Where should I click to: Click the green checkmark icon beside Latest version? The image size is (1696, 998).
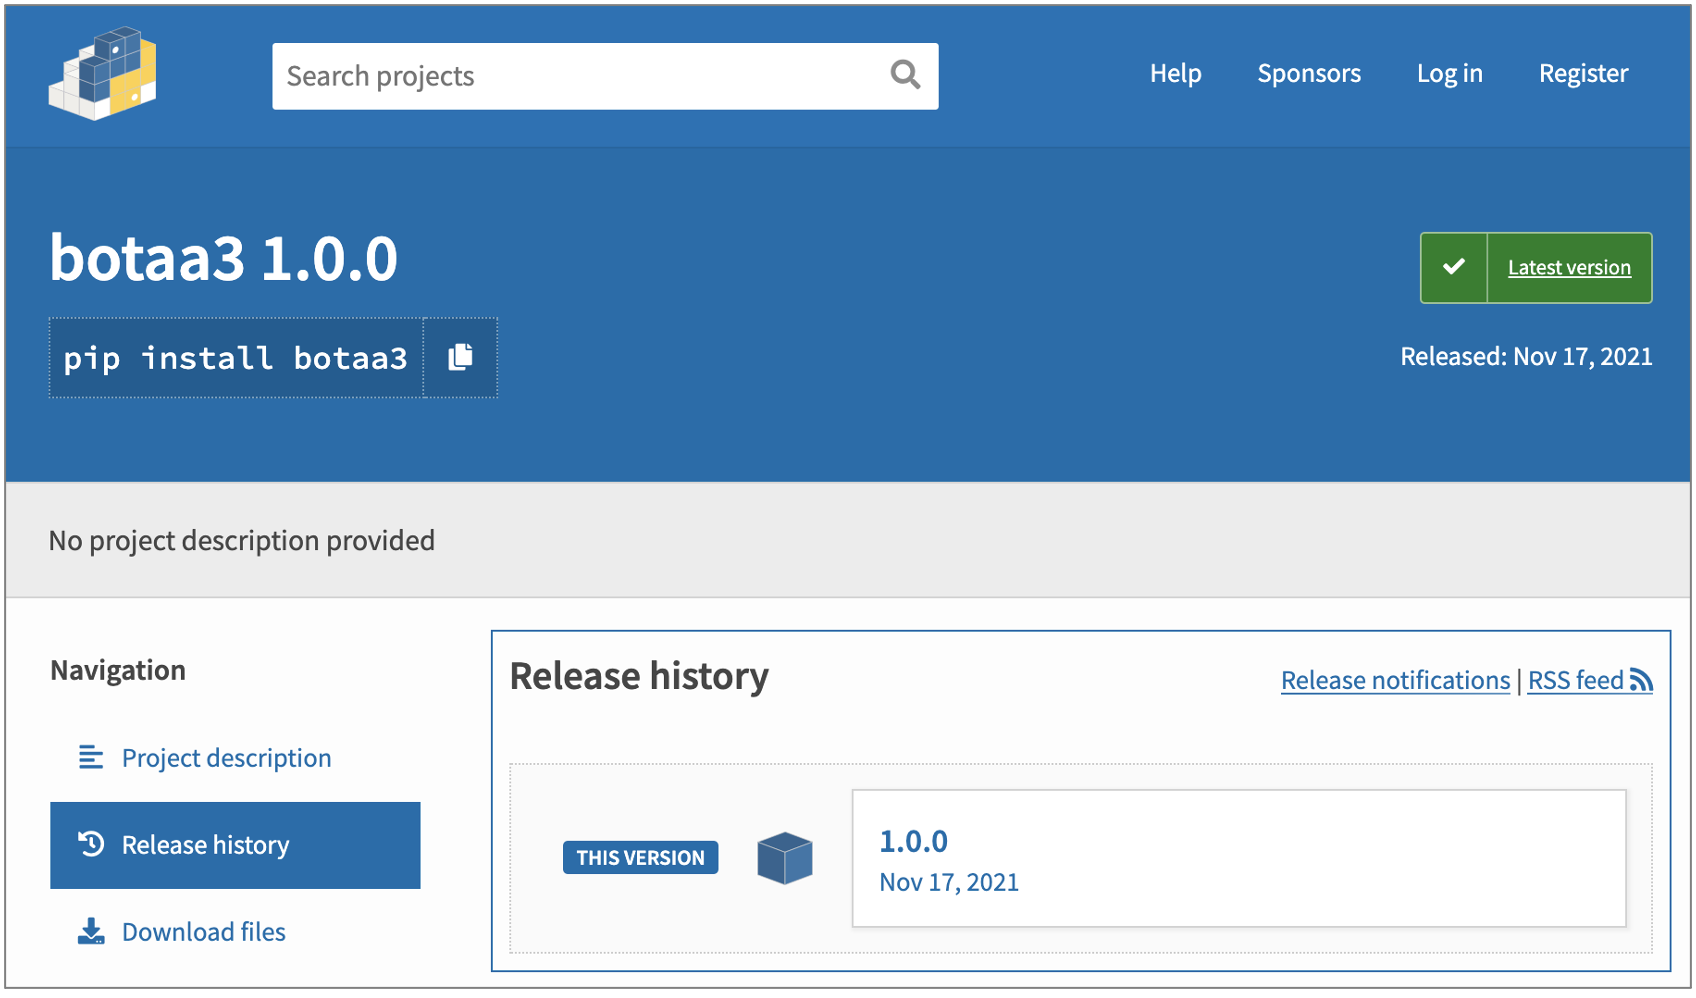(1454, 267)
